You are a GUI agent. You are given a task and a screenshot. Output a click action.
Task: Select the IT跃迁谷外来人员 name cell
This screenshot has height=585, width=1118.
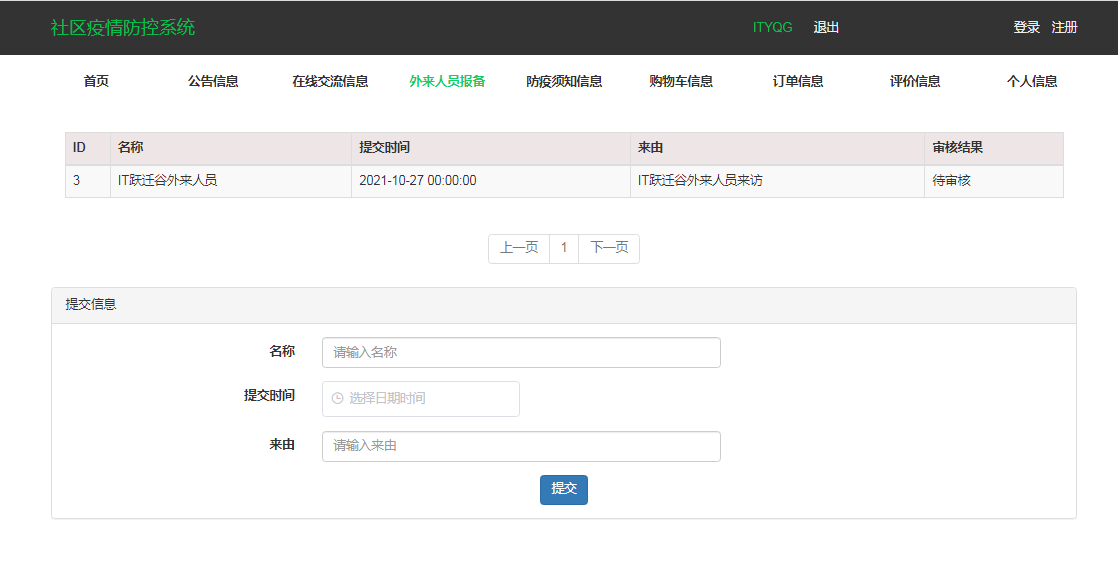pos(231,181)
